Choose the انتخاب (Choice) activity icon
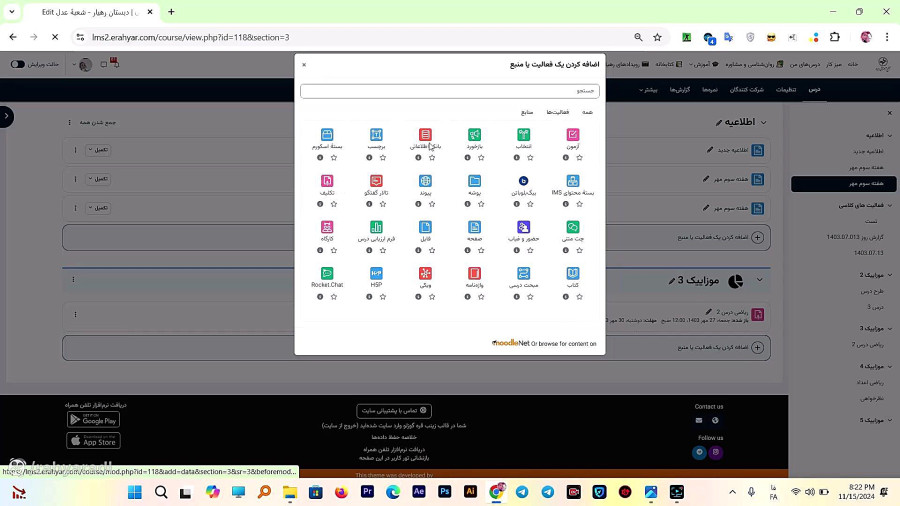900x506 pixels. click(x=523, y=135)
